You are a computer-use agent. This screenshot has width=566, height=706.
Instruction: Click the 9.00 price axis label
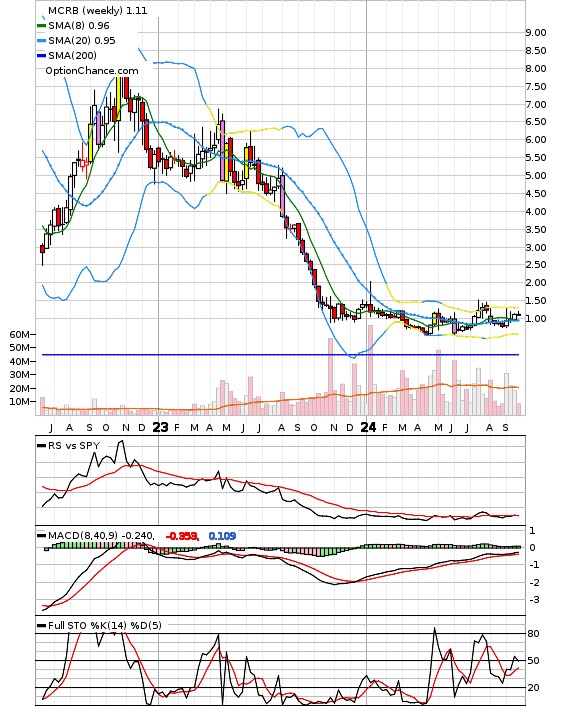535,32
